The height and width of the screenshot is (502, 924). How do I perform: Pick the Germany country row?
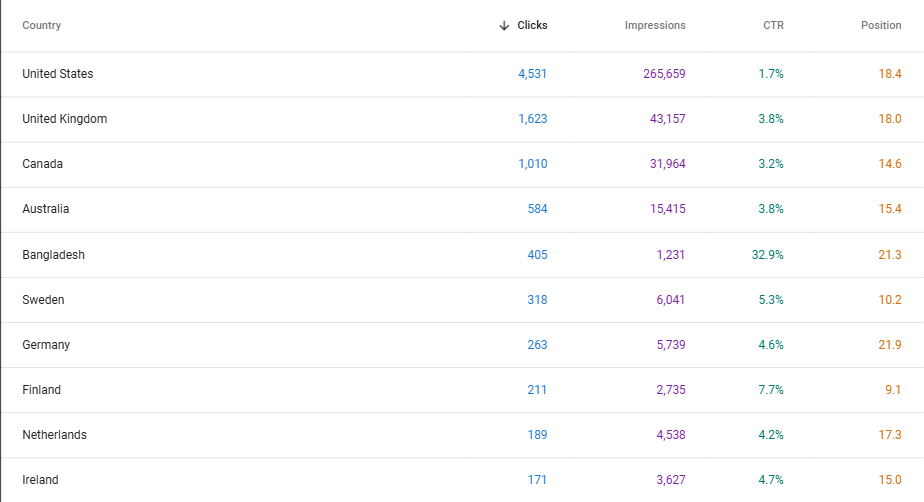coord(46,345)
